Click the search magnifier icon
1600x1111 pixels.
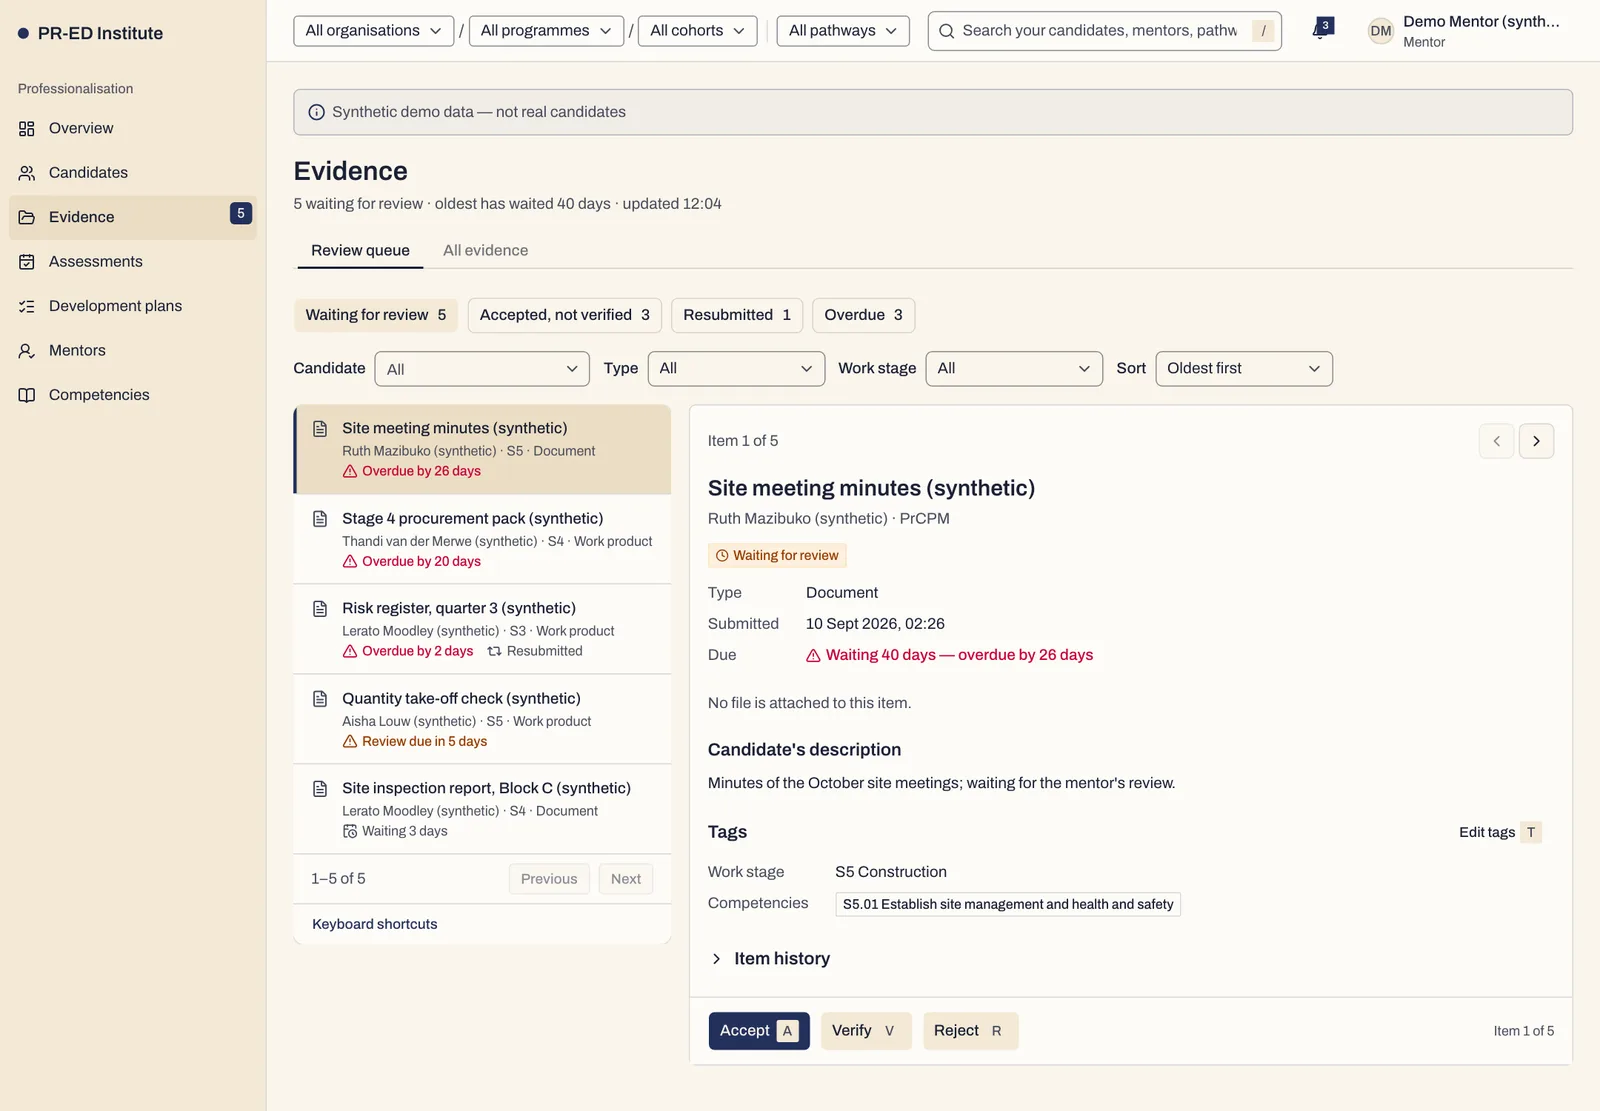click(x=946, y=31)
